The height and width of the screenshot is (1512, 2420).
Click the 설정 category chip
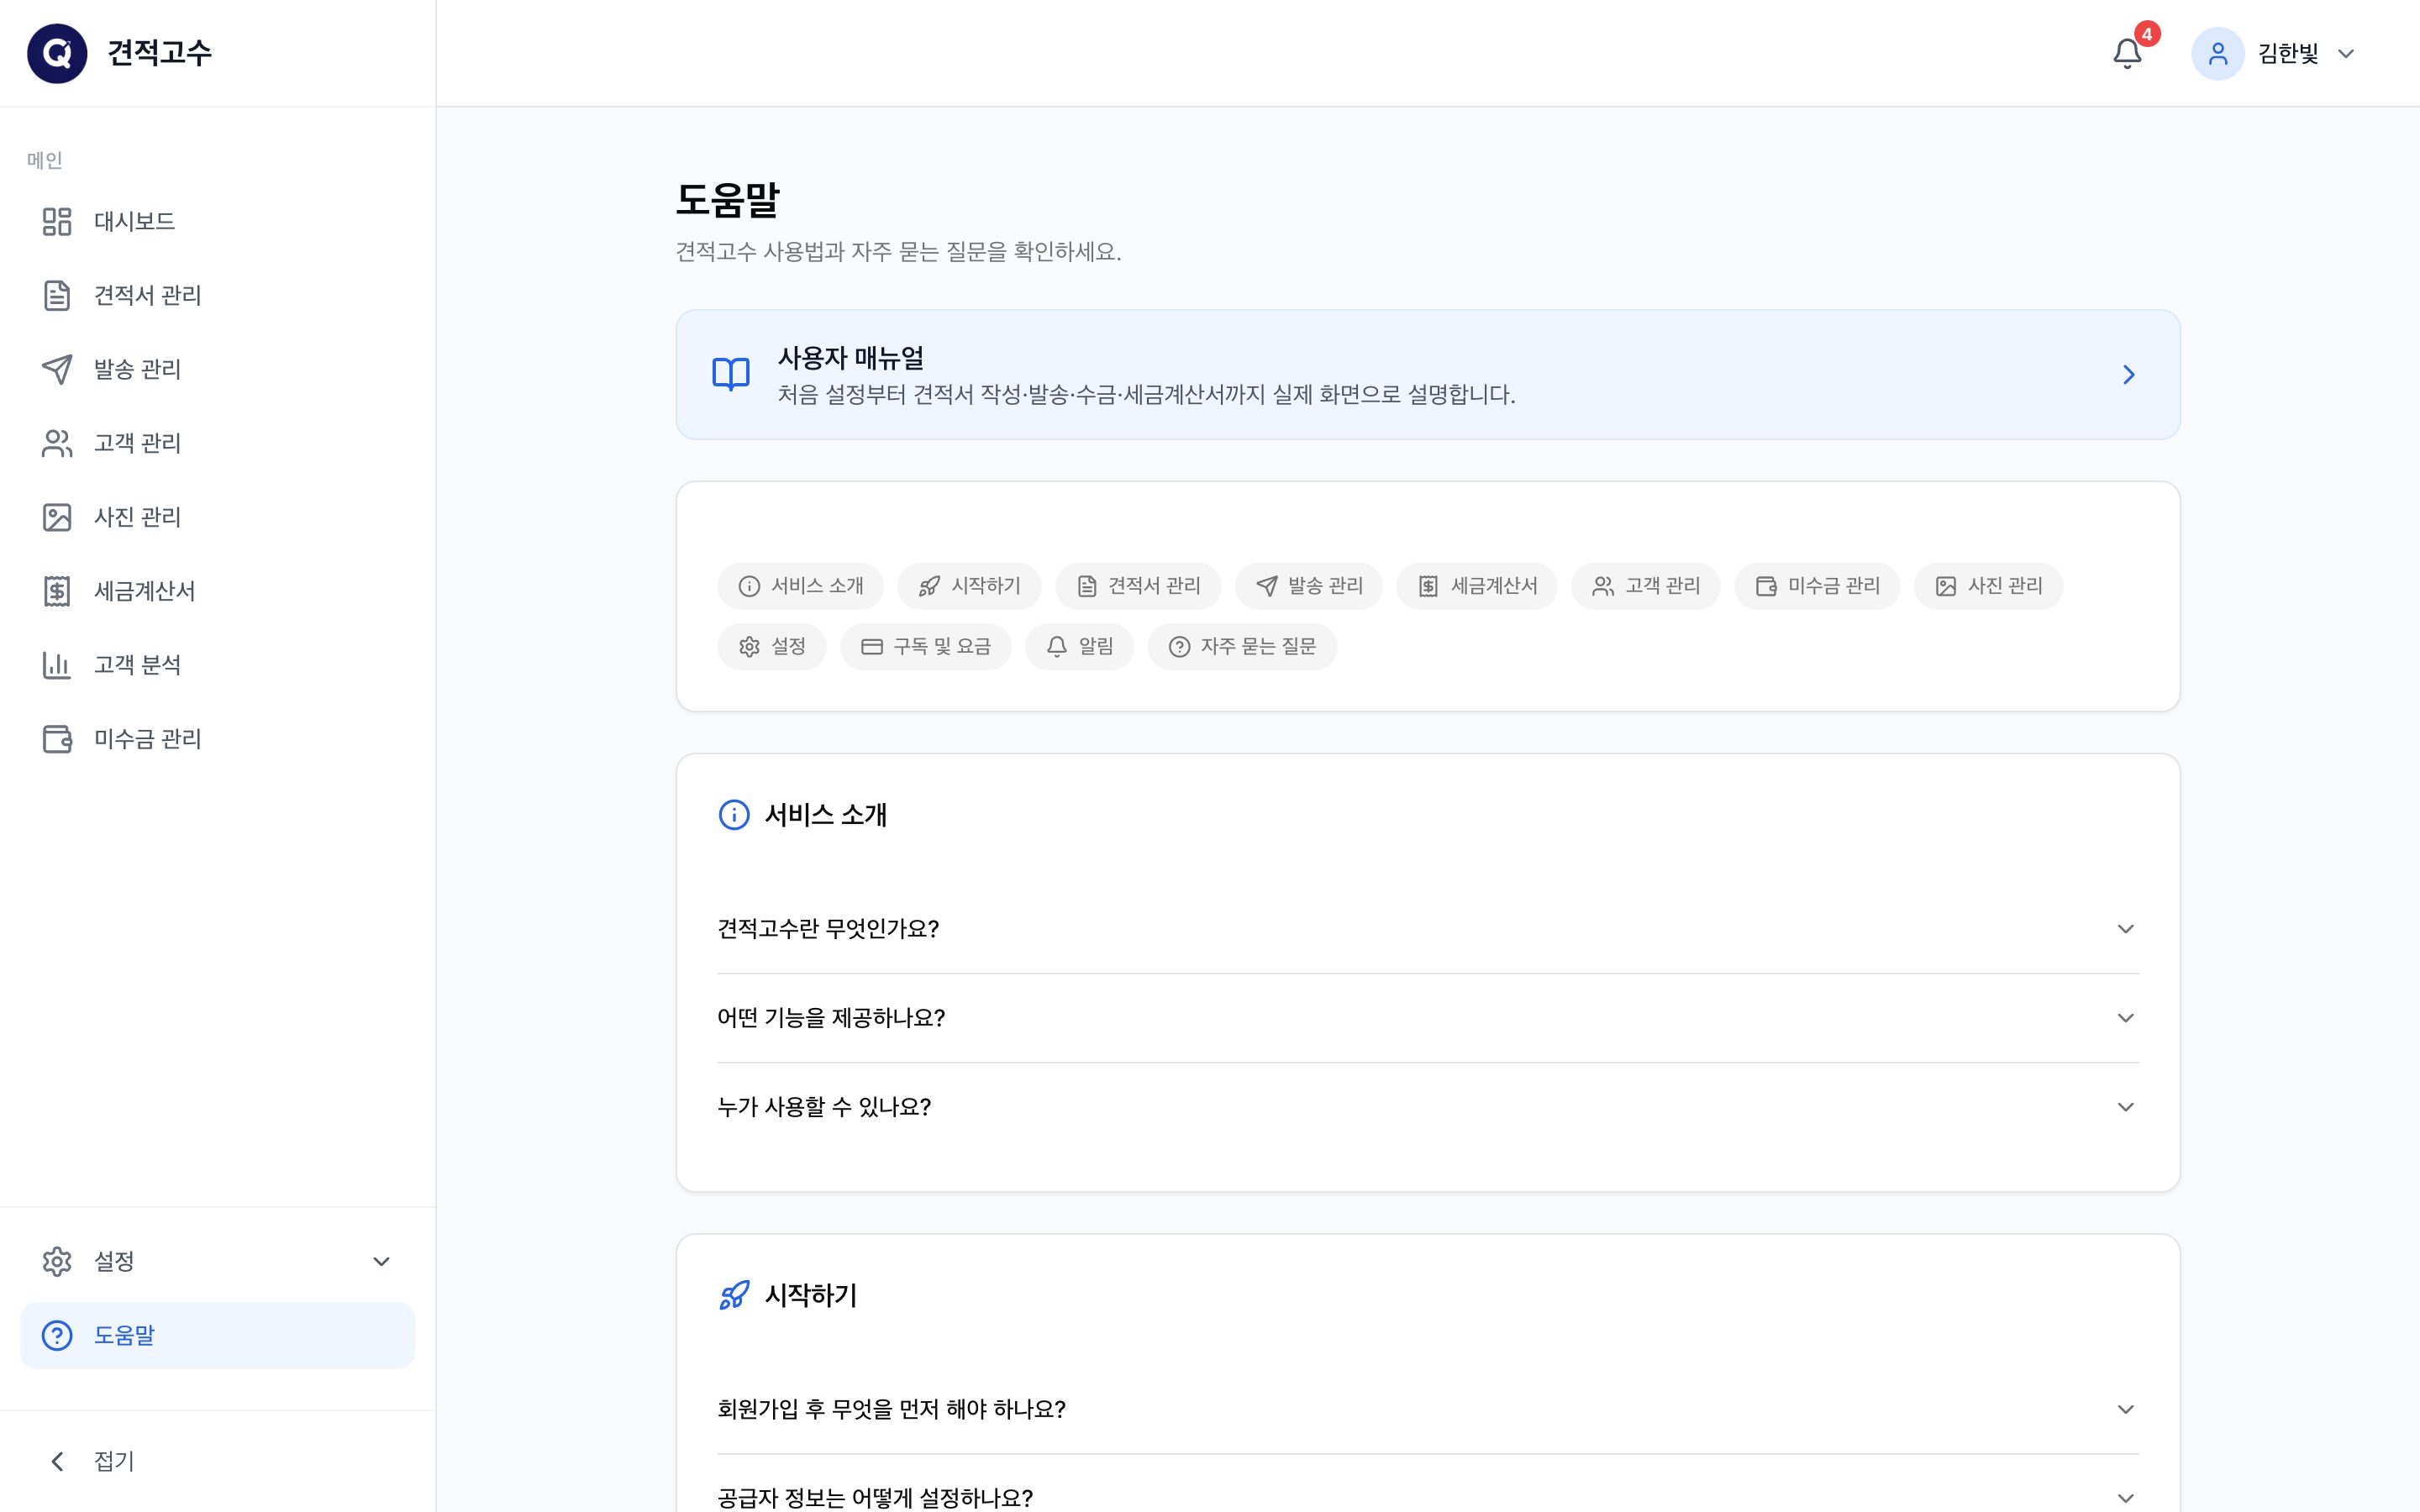(x=772, y=647)
